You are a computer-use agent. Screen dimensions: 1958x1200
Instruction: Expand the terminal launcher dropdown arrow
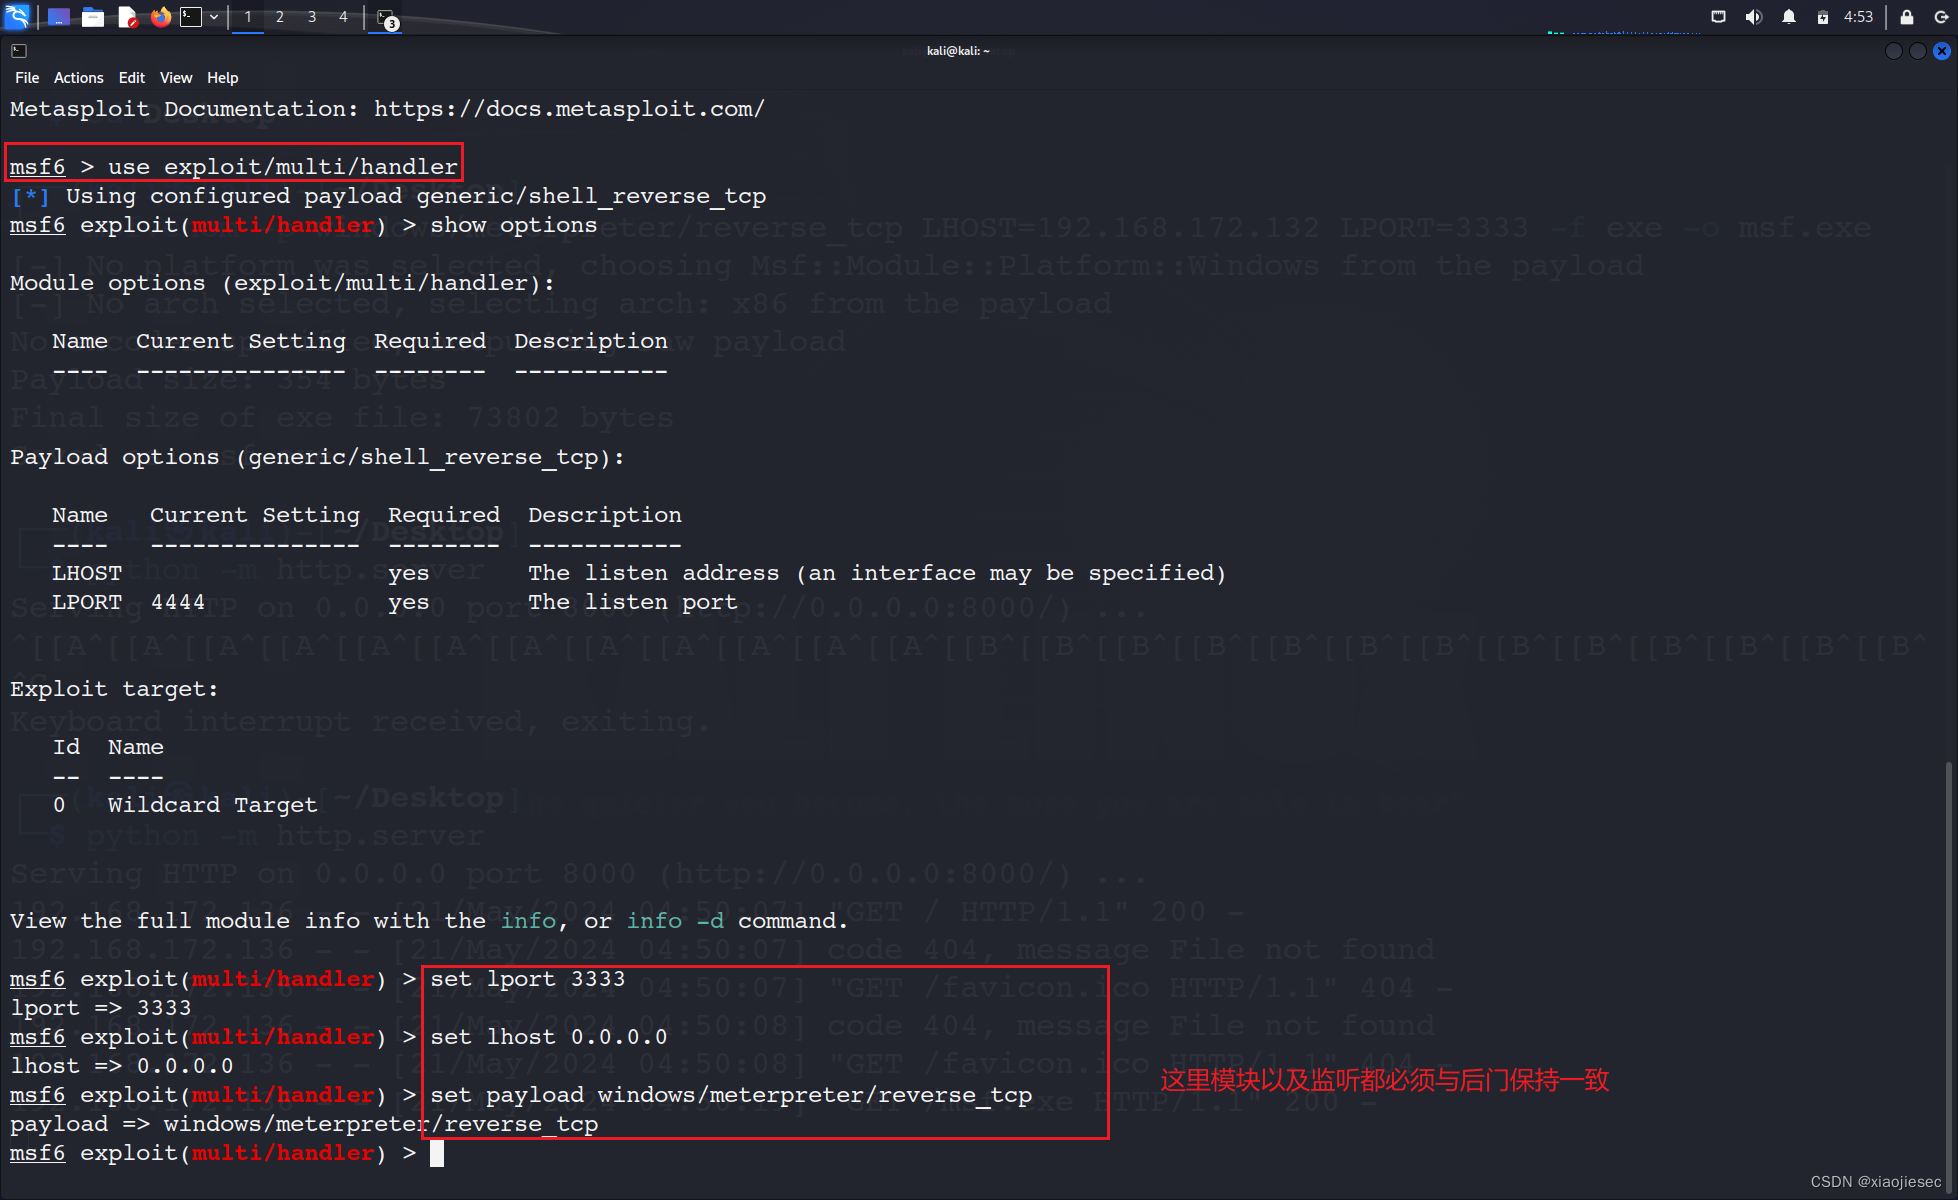point(214,17)
